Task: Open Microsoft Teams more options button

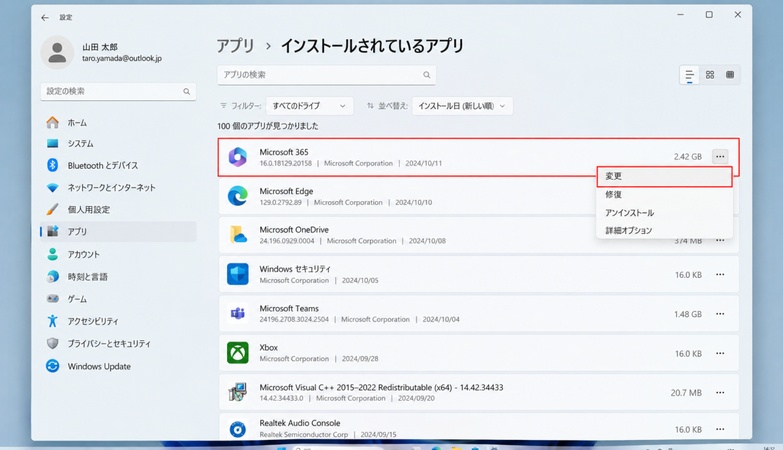Action: 720,314
